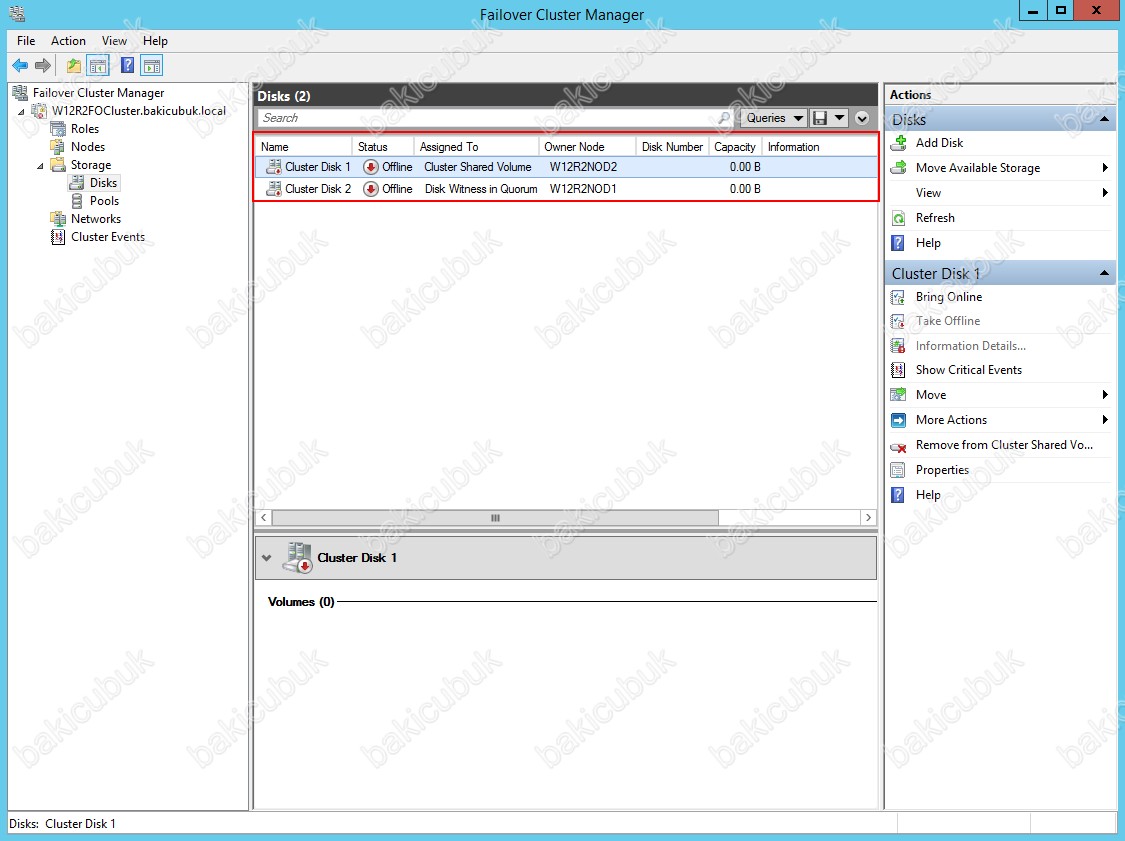Sort by the Name column header
The width and height of the screenshot is (1125, 841).
click(303, 147)
